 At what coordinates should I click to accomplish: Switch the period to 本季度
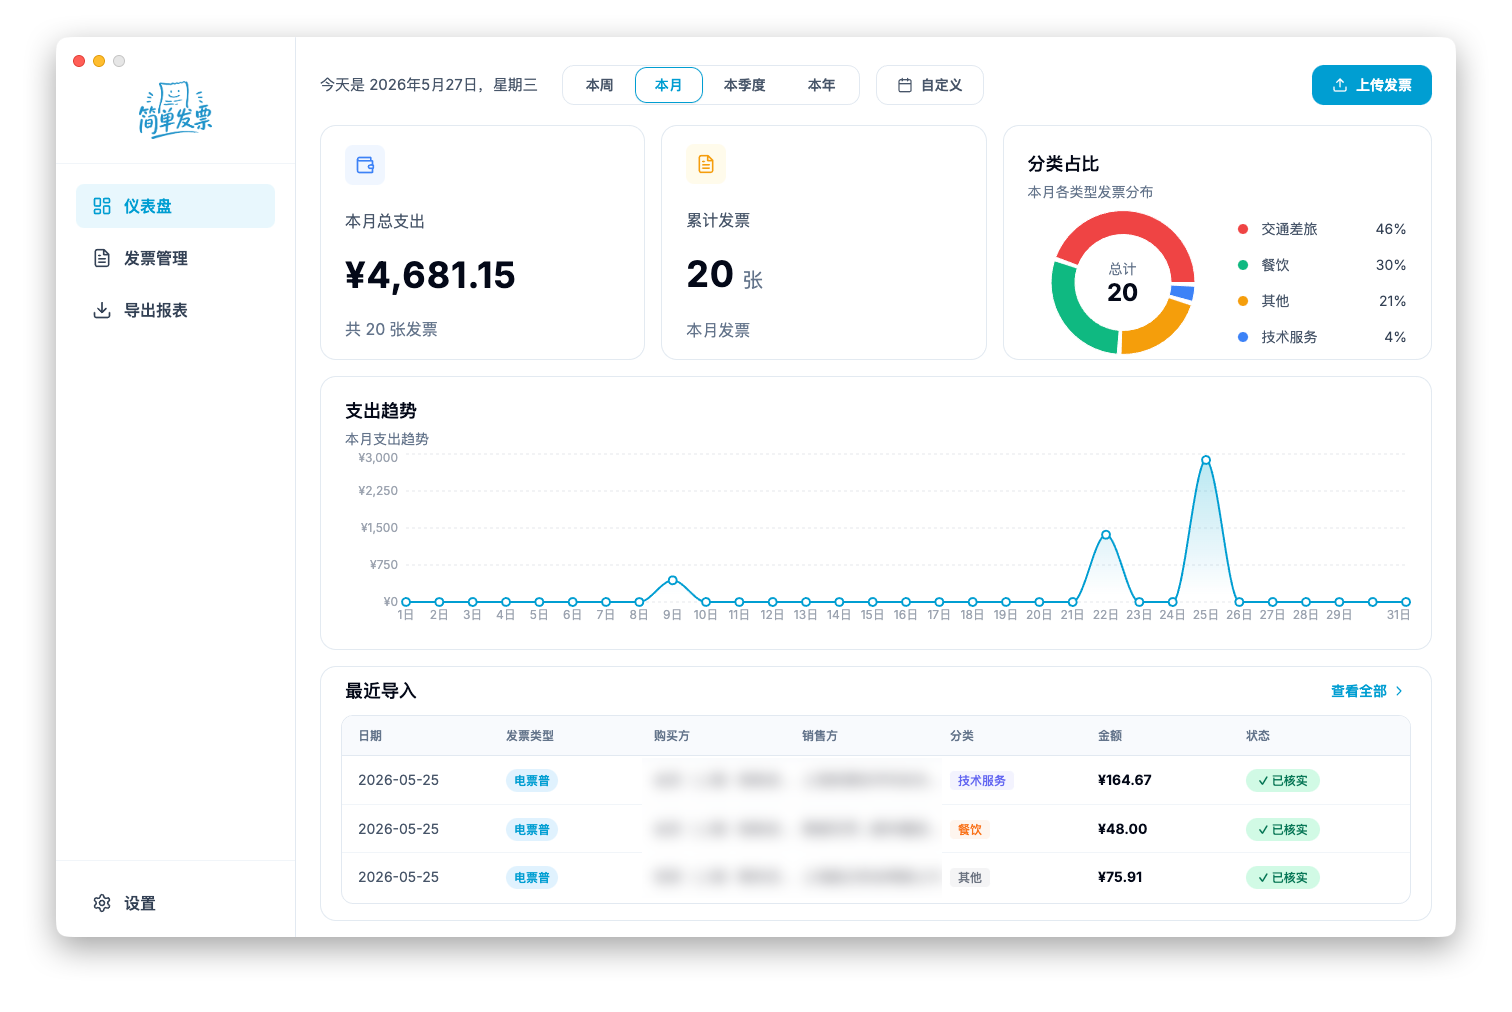pos(745,85)
